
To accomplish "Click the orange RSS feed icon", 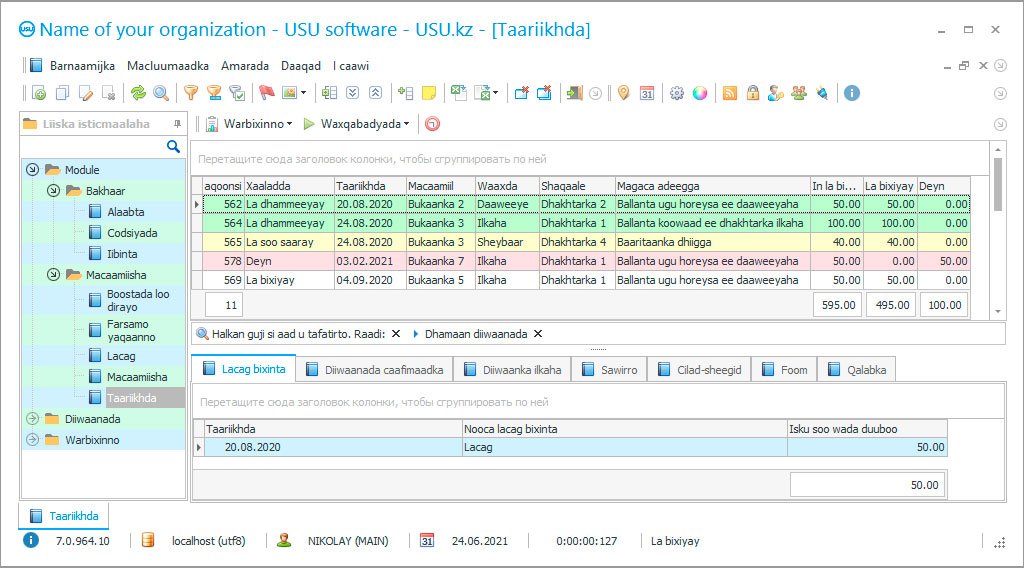I will pos(730,93).
